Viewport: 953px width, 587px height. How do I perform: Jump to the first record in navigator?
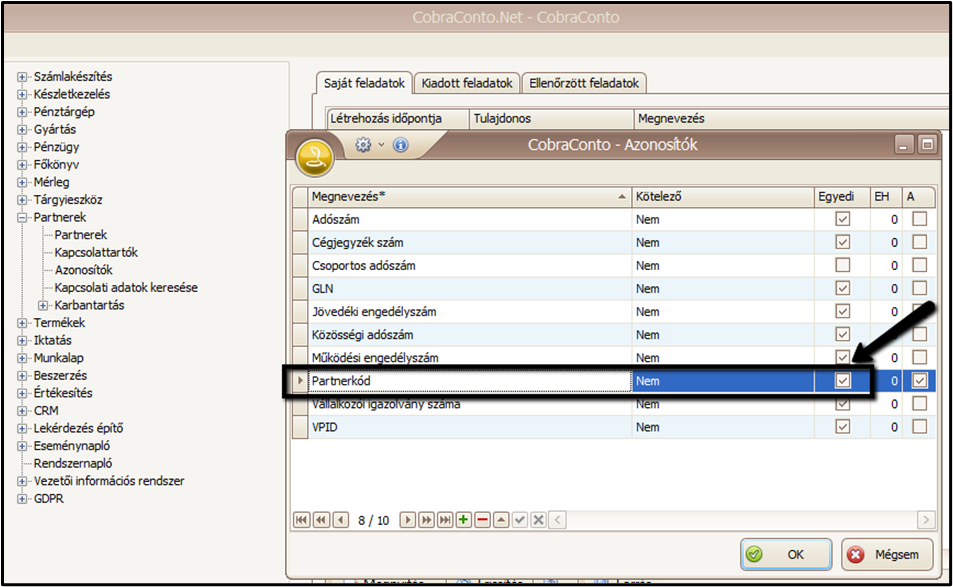coord(301,520)
